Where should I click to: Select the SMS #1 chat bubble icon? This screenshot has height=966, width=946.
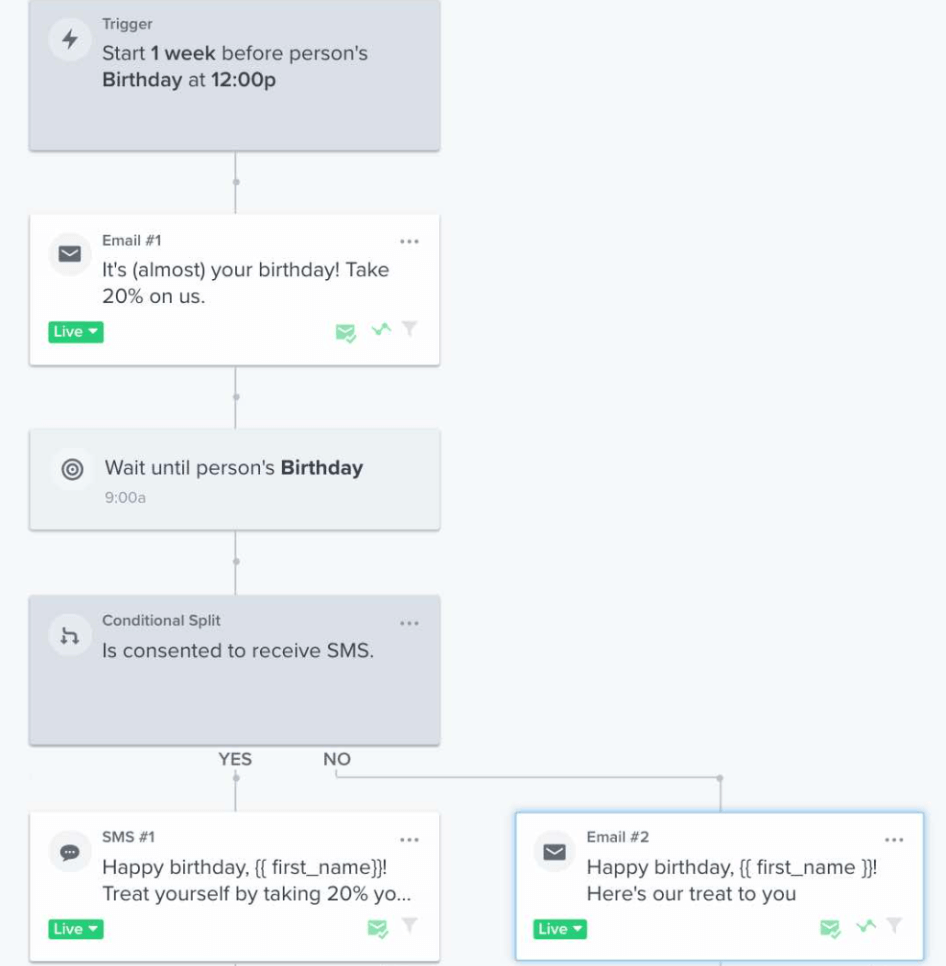coord(70,851)
